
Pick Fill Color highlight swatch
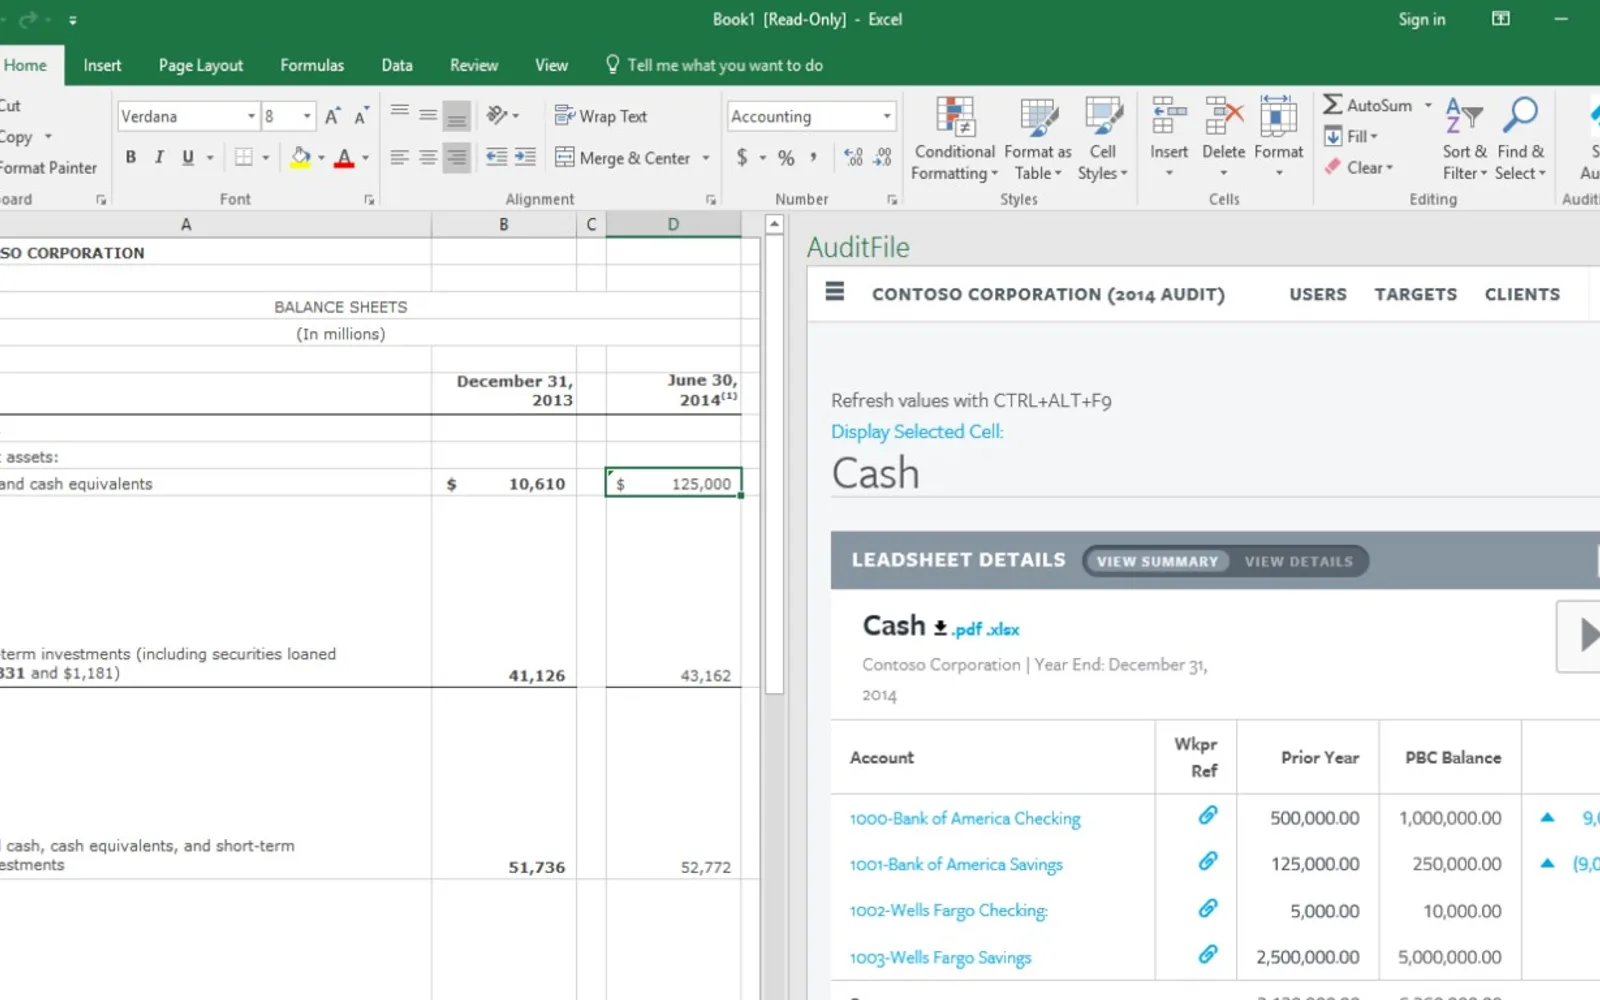[x=300, y=157]
